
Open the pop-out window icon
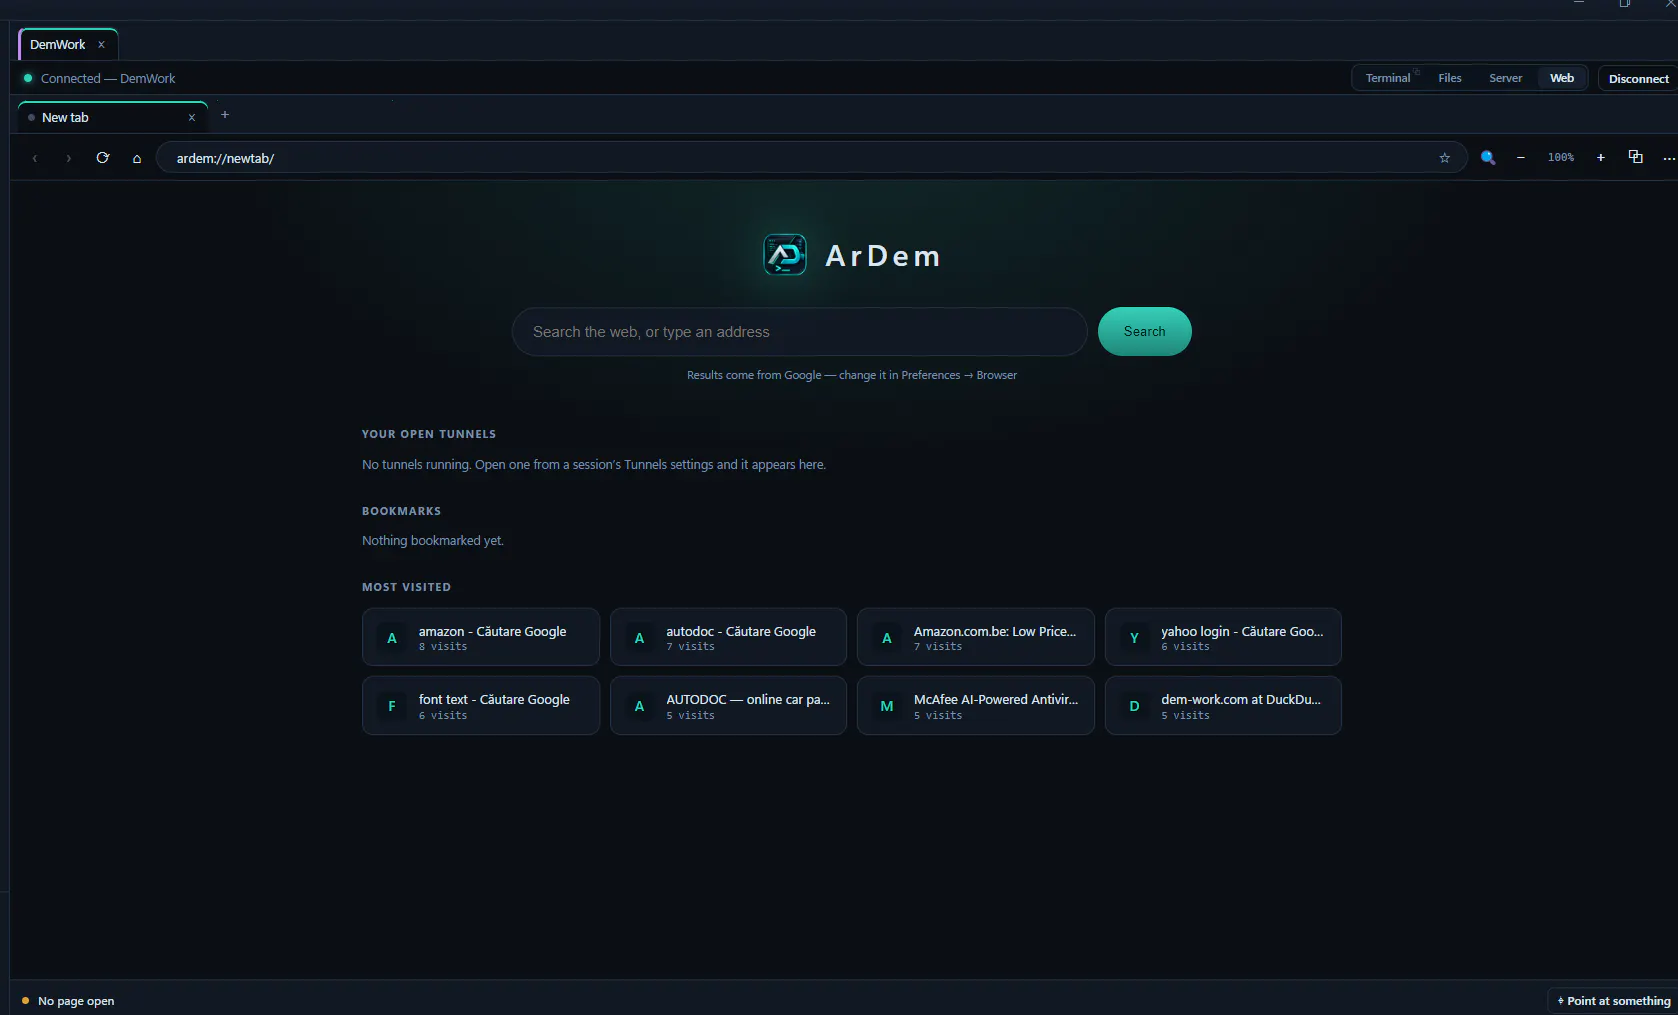pos(1636,157)
